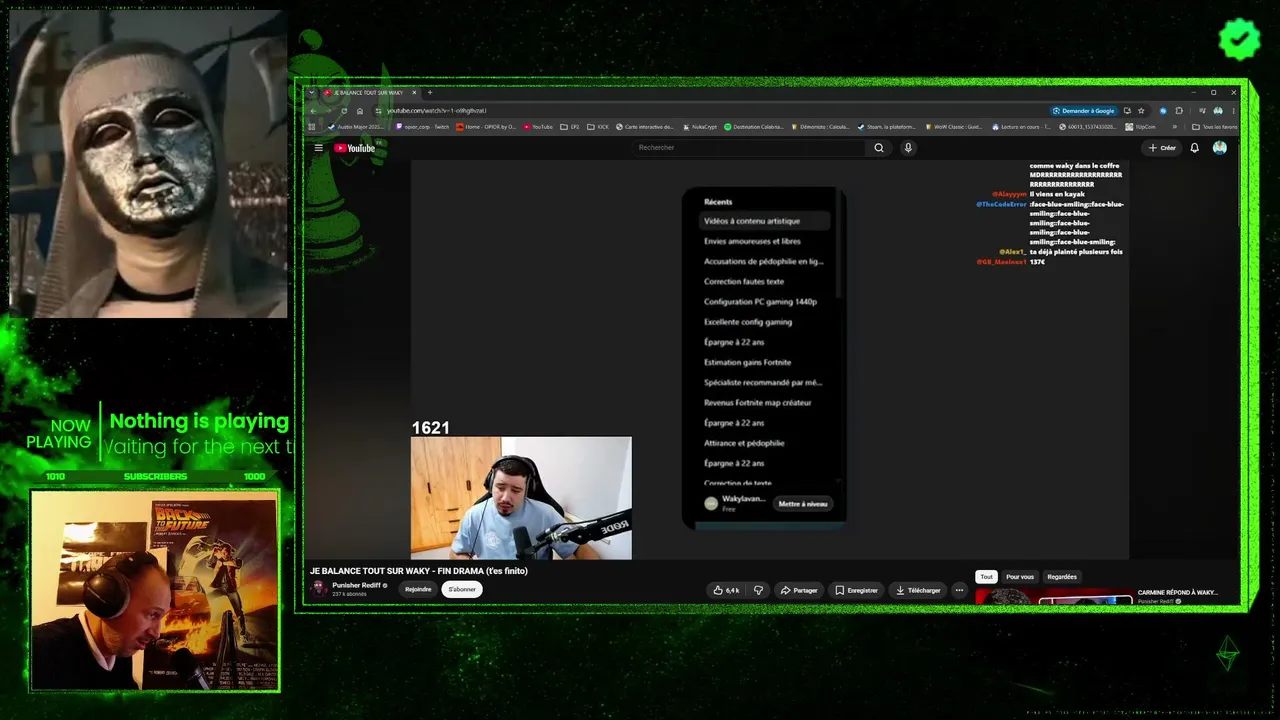Viewport: 1280px width, 720px height.
Task: Open the YouTube account avatar menu
Action: tap(1220, 148)
